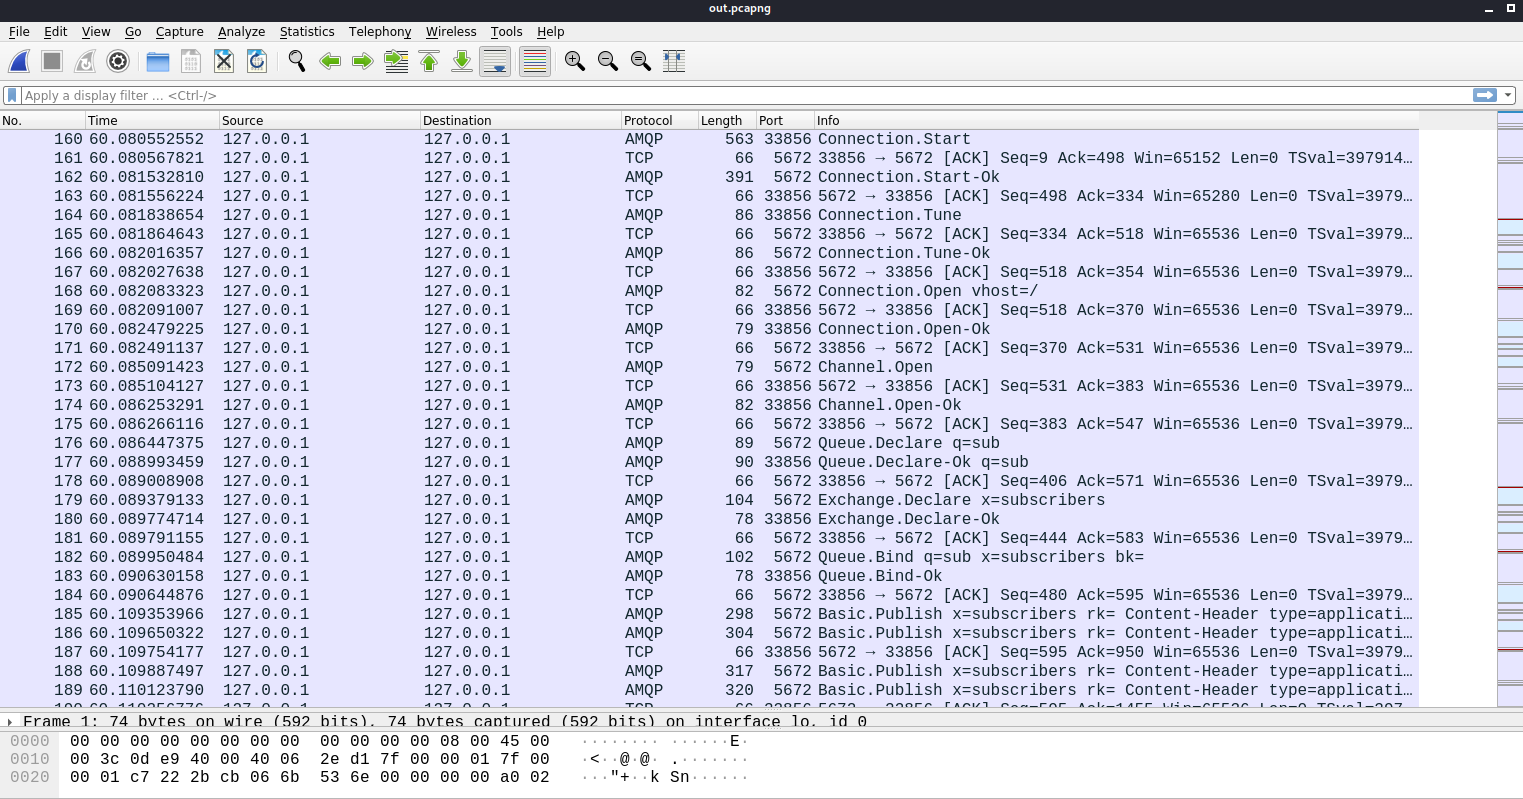This screenshot has height=799, width=1523.
Task: Toggle auto-scroll during live capture
Action: coord(495,61)
